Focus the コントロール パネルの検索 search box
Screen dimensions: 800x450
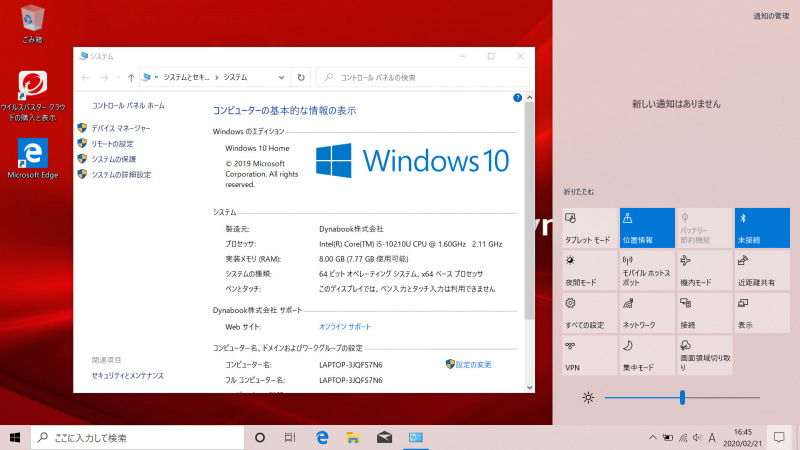click(422, 78)
